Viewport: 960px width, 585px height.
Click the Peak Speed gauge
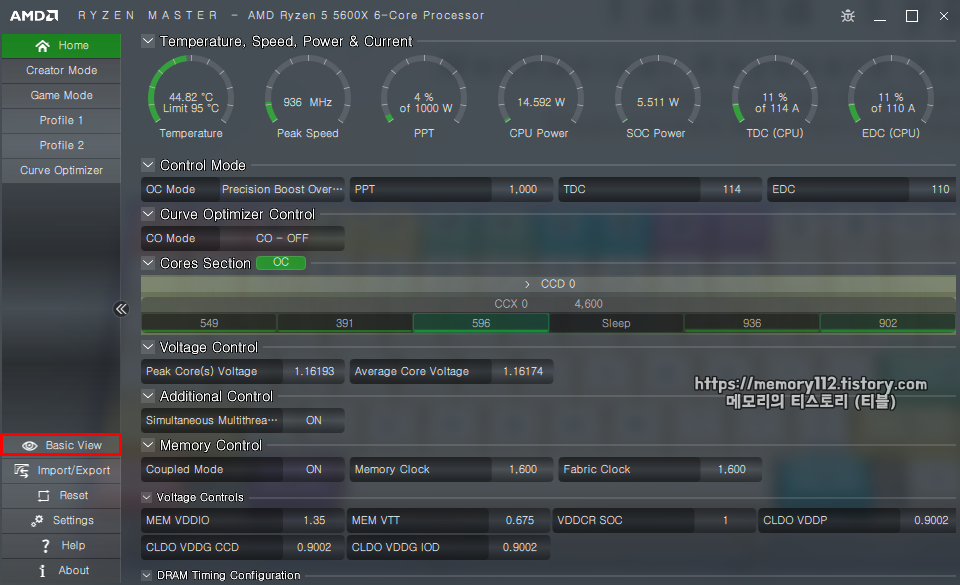[307, 97]
